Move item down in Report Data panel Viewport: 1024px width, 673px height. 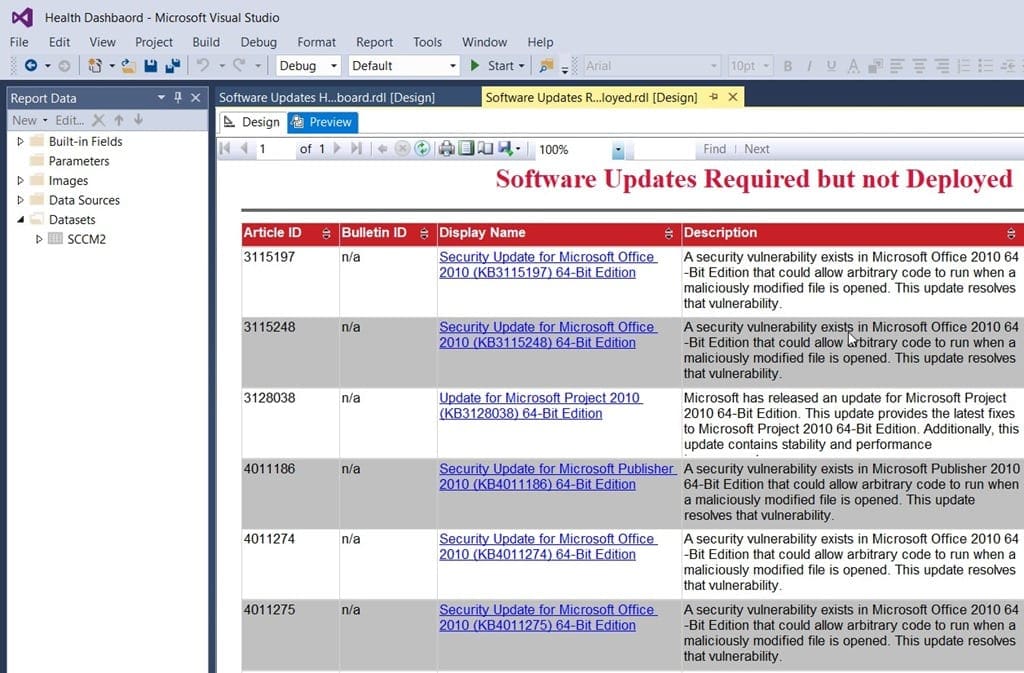(138, 120)
